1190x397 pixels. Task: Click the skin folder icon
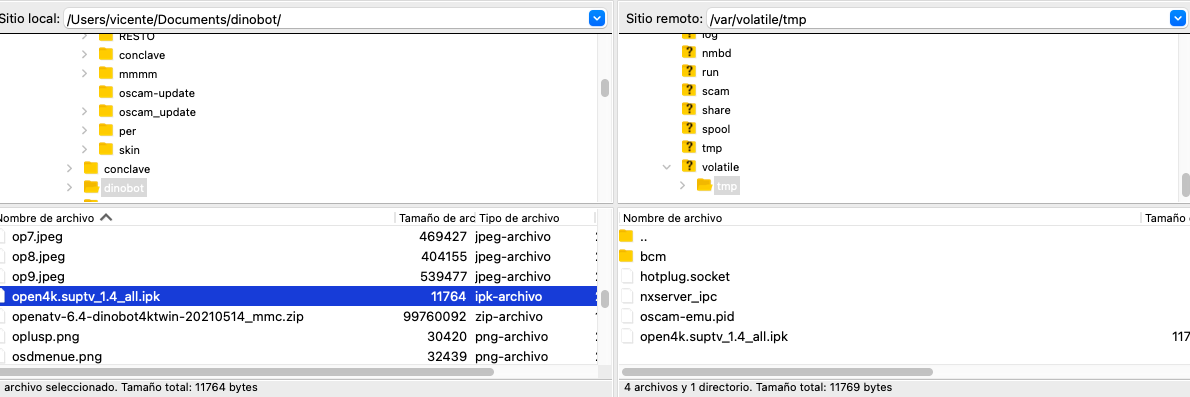tap(106, 150)
